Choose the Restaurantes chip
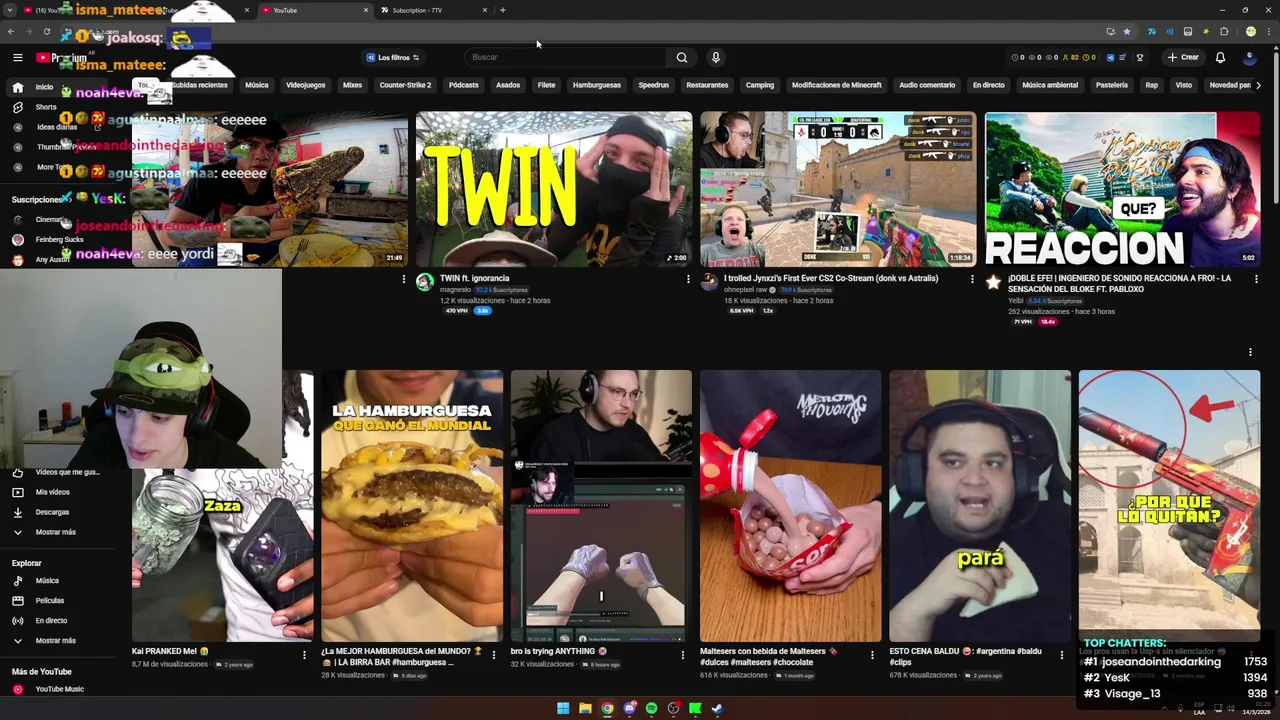 [707, 85]
